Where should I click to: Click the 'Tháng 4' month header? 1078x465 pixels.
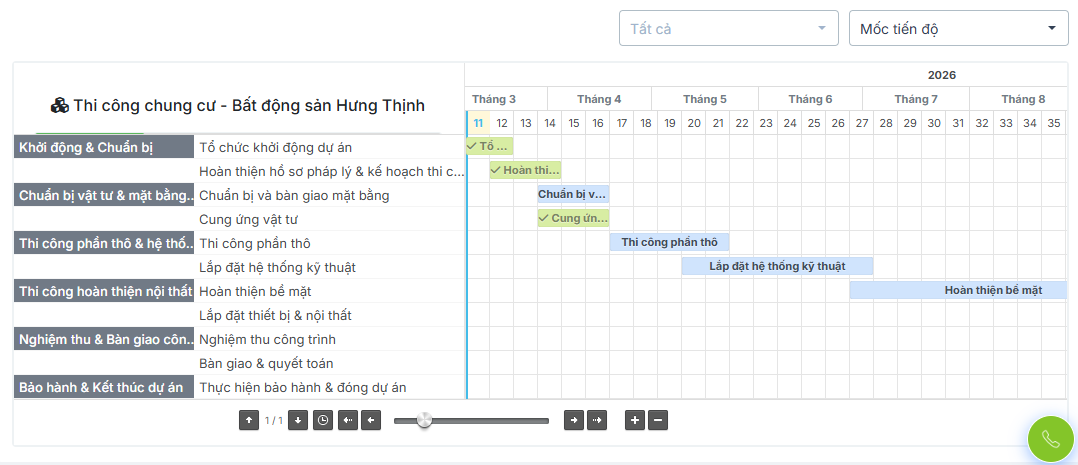point(599,99)
